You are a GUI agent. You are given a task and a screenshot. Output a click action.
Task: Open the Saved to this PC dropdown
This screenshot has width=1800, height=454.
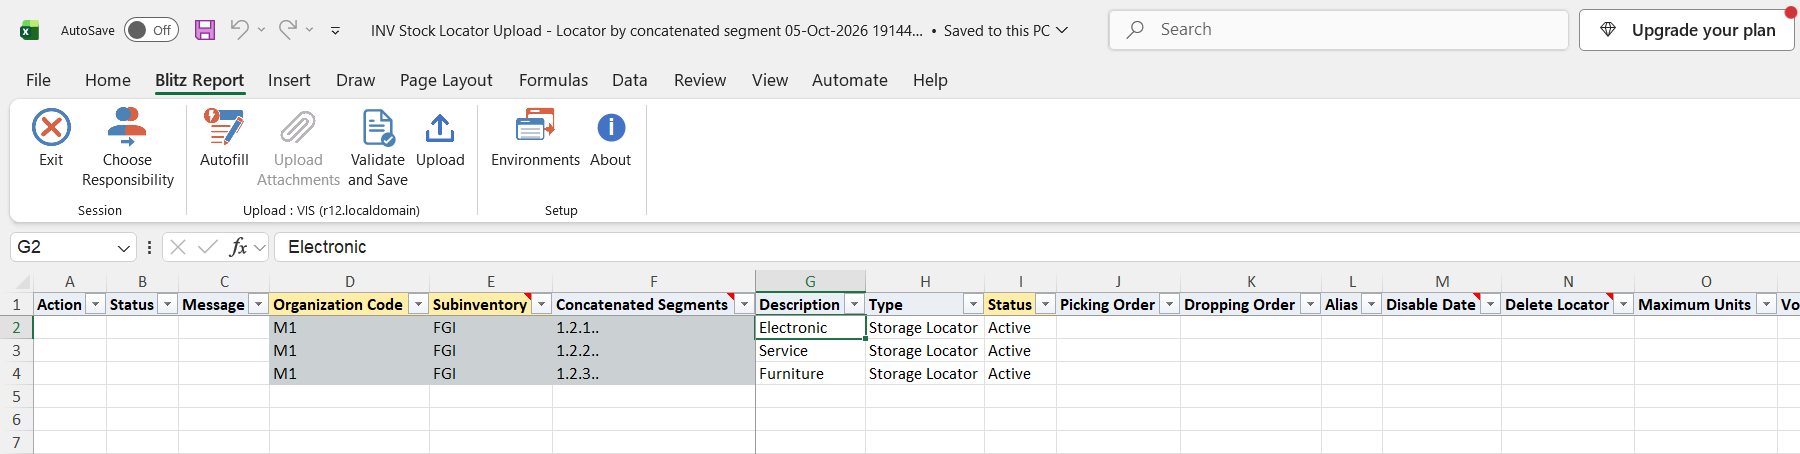1062,31
